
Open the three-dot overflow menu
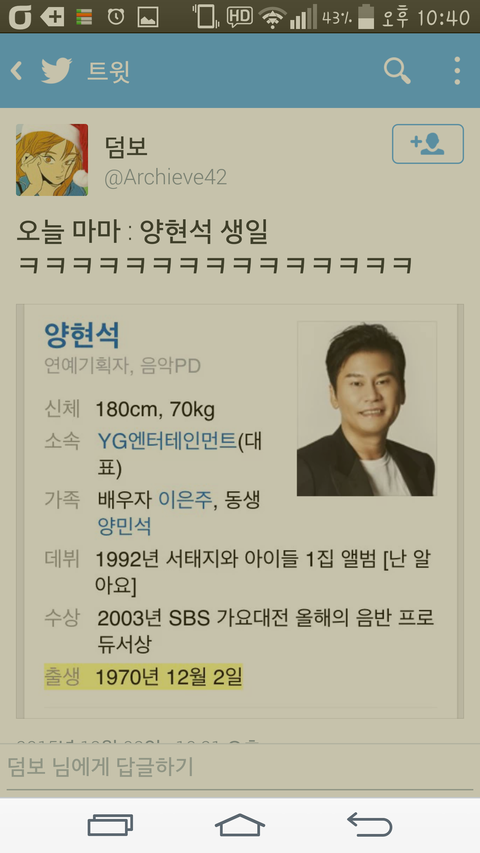click(457, 71)
